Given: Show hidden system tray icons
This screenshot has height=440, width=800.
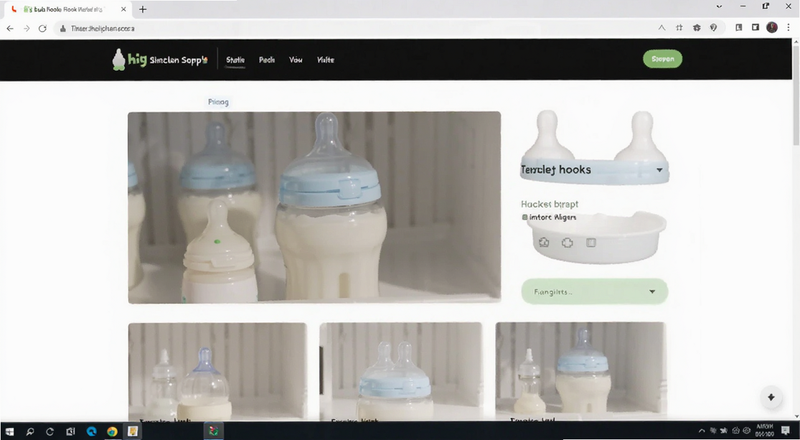Looking at the screenshot, I should coord(702,431).
